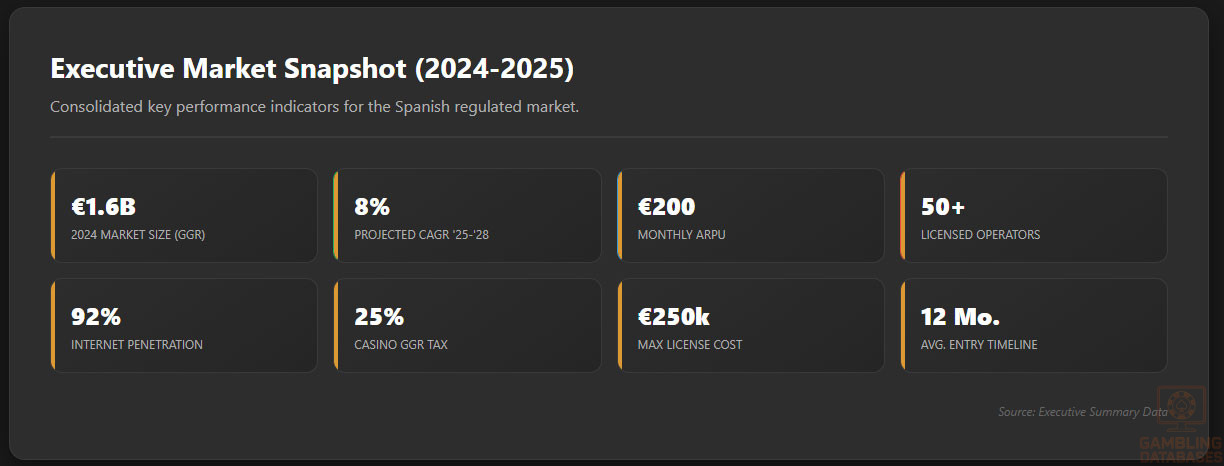The image size is (1224, 466).
Task: Click the Projected CAGR '25-'28 label
Action: point(428,235)
